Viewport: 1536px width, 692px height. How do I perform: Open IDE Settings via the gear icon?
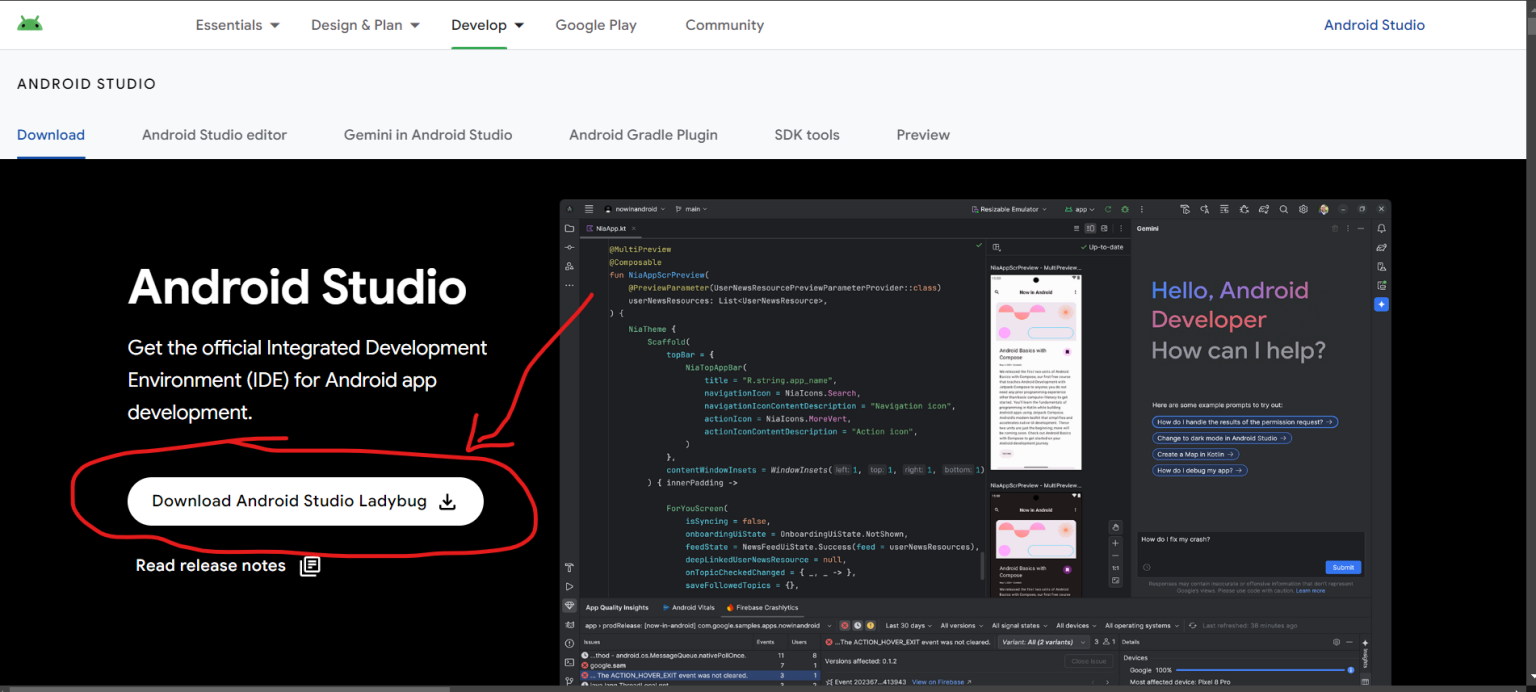point(1303,209)
